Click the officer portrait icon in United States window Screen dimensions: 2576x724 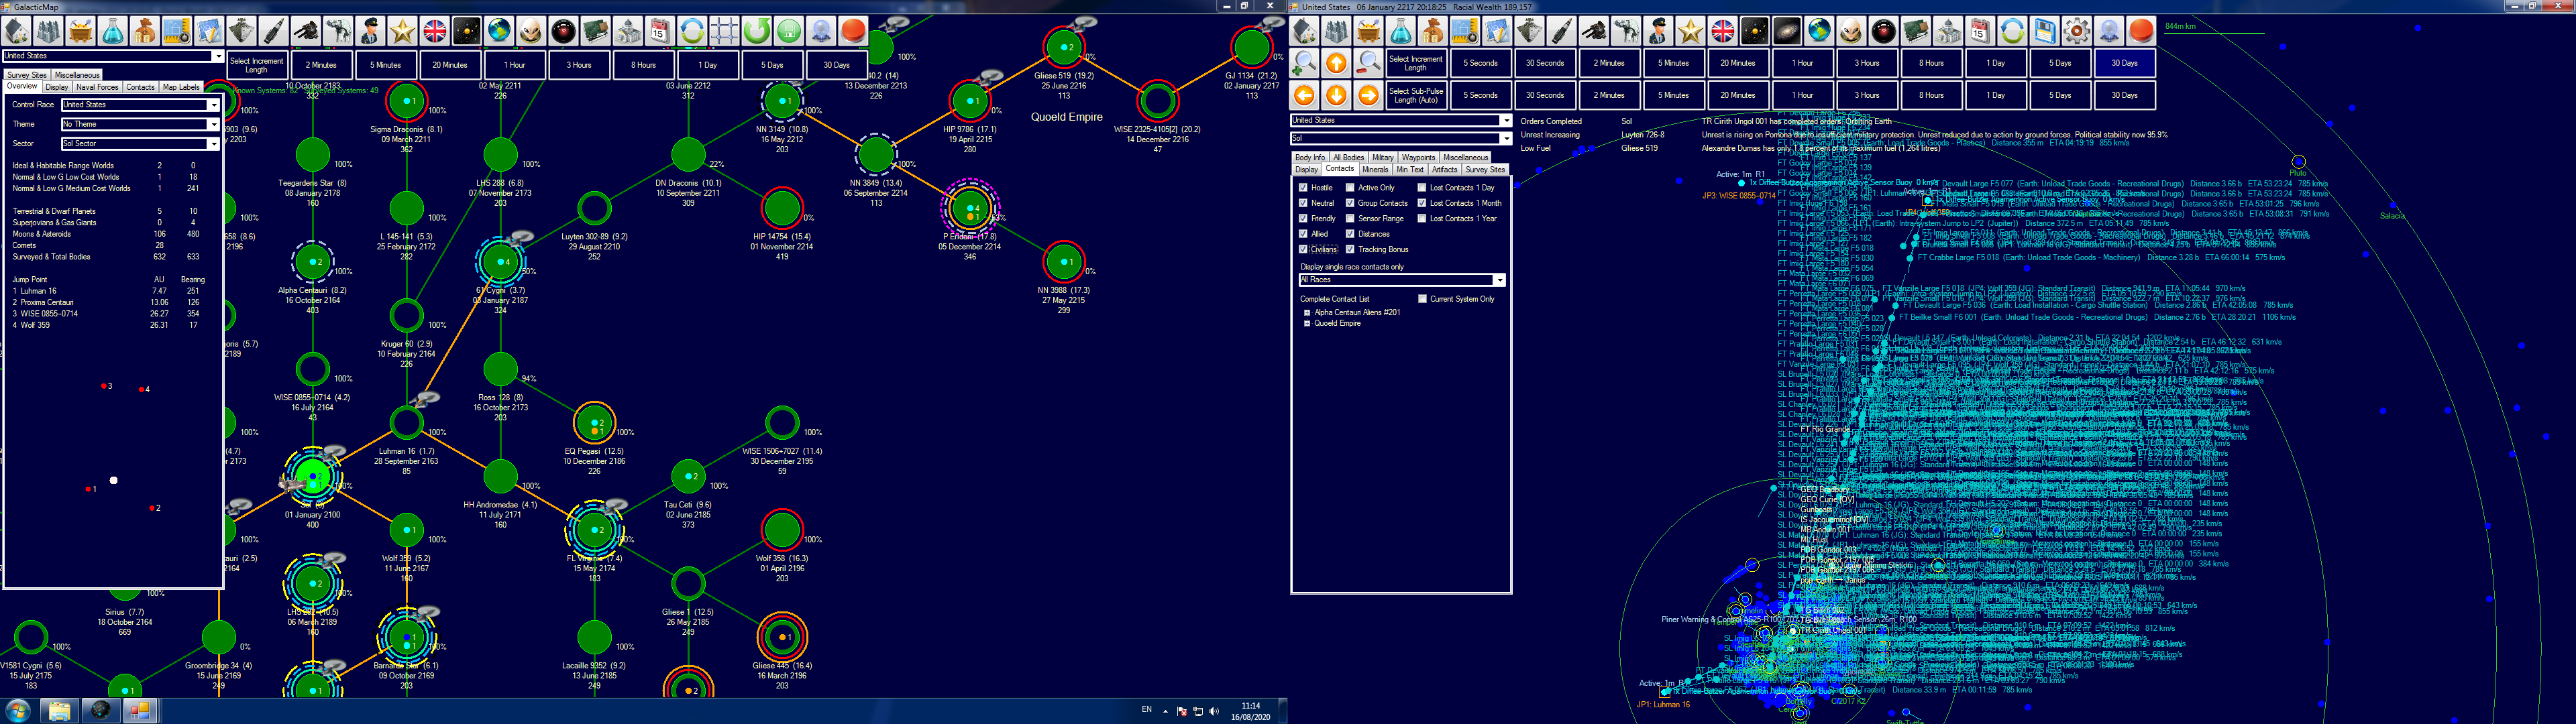pos(1658,31)
